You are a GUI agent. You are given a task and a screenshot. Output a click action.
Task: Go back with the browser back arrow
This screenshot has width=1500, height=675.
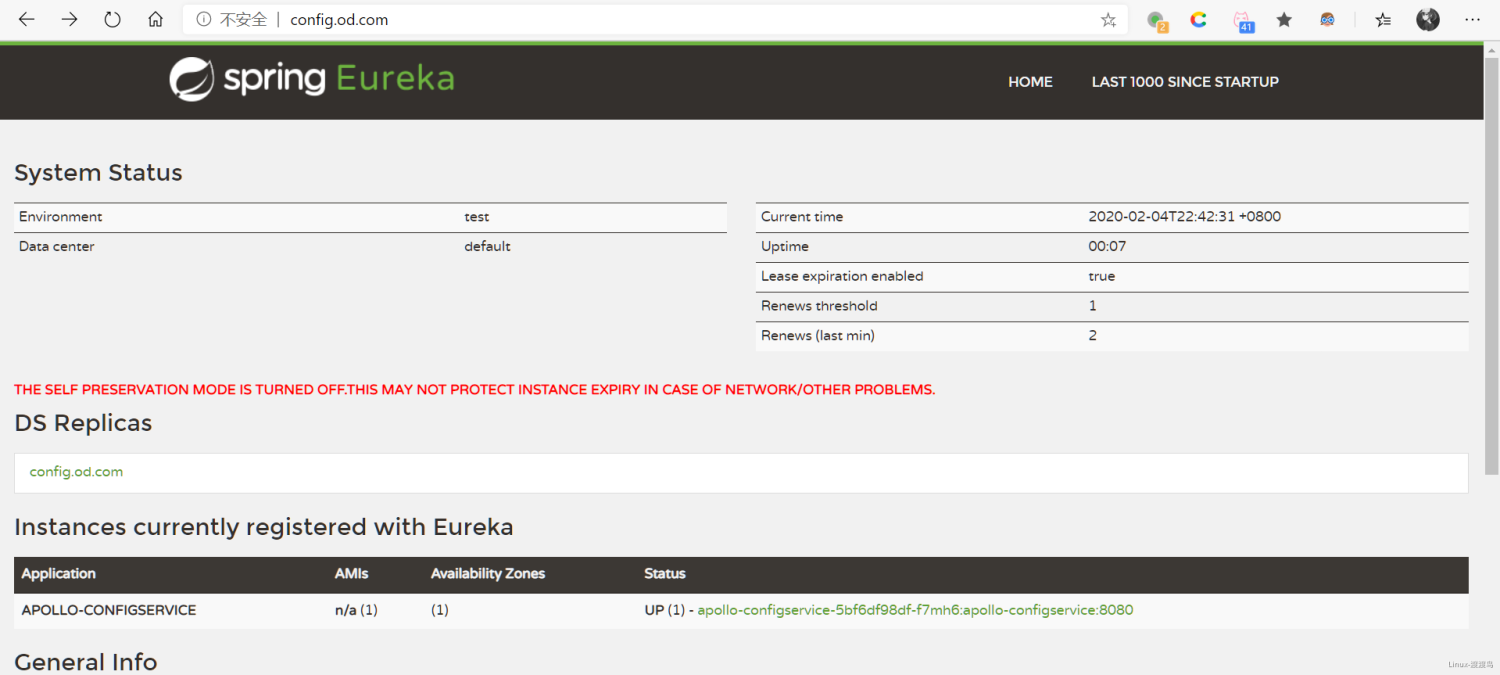[x=26, y=20]
